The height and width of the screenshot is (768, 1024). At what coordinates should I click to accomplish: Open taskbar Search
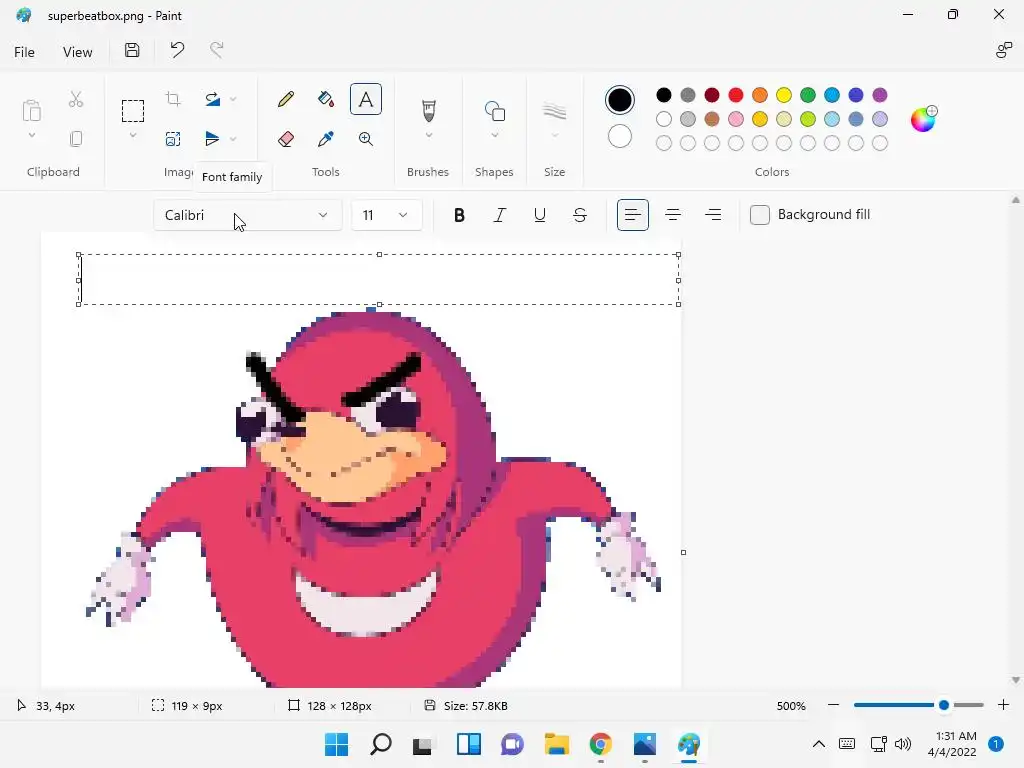[381, 744]
